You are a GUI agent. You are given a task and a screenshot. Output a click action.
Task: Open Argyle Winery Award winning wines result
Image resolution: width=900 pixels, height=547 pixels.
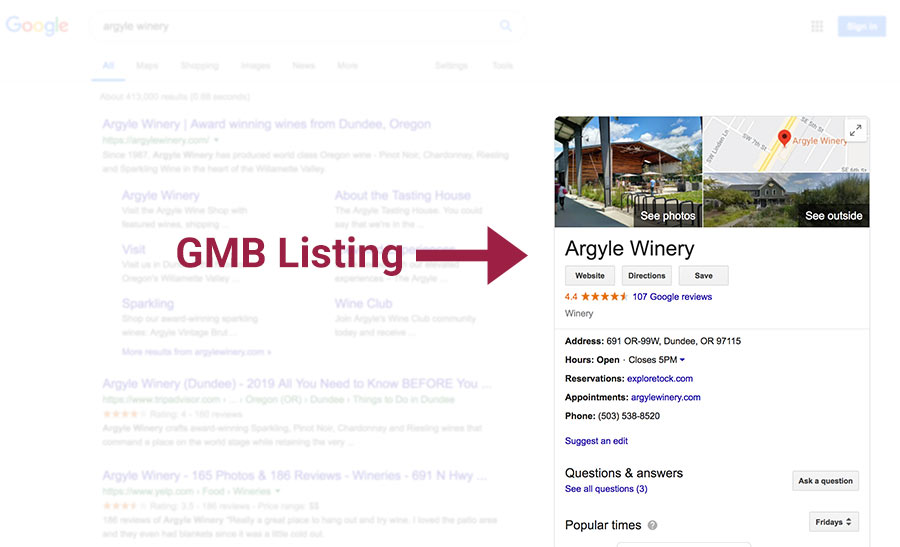click(x=266, y=125)
